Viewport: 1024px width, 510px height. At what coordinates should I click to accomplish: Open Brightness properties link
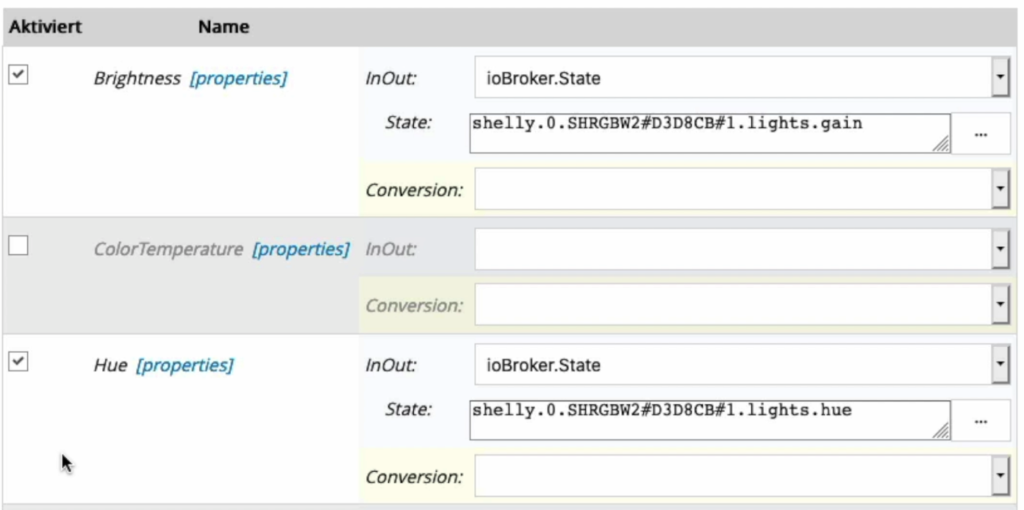pos(238,79)
